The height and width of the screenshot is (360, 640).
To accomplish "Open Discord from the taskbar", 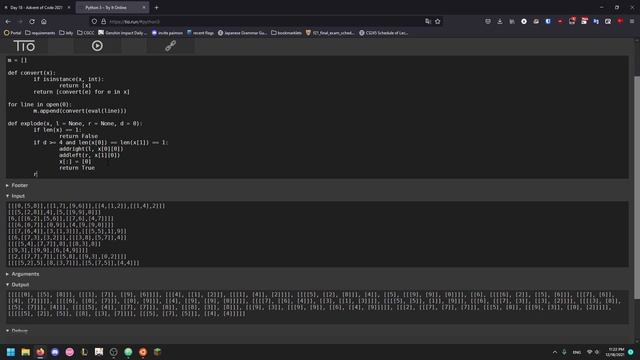I will 55,352.
